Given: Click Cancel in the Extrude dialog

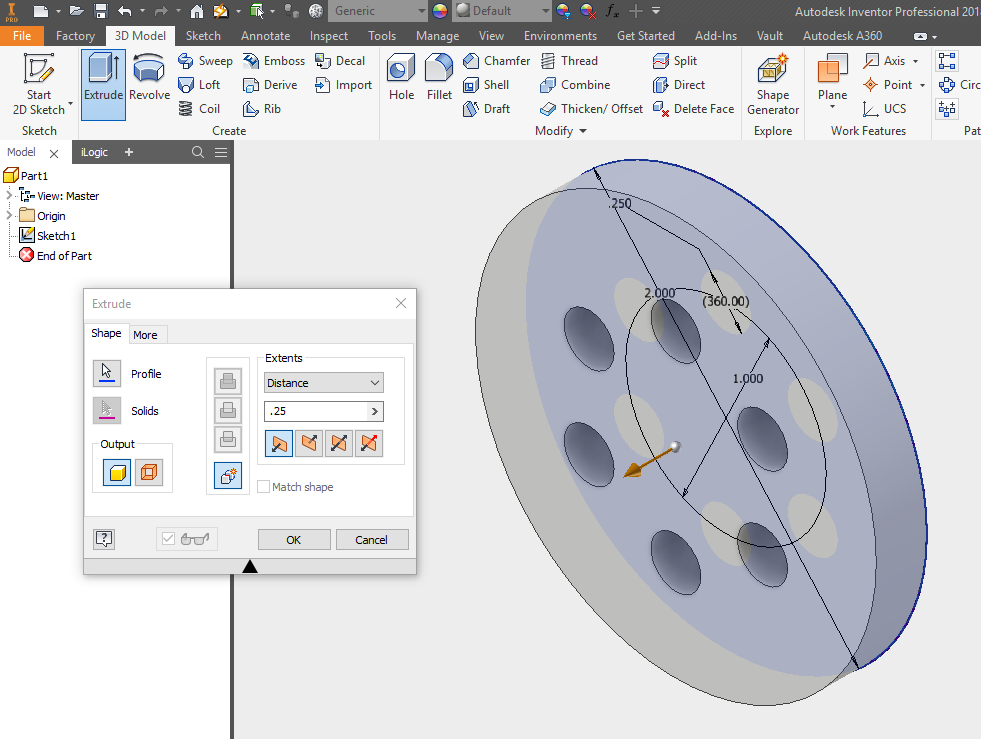Looking at the screenshot, I should coord(371,540).
